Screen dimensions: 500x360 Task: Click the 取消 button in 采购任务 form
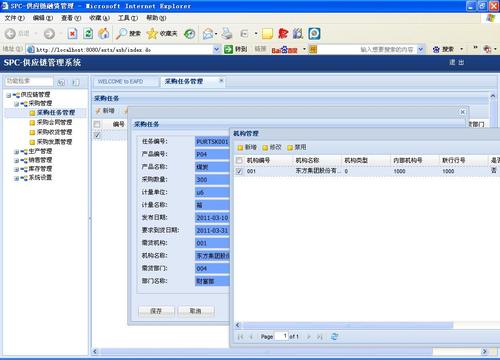click(196, 311)
